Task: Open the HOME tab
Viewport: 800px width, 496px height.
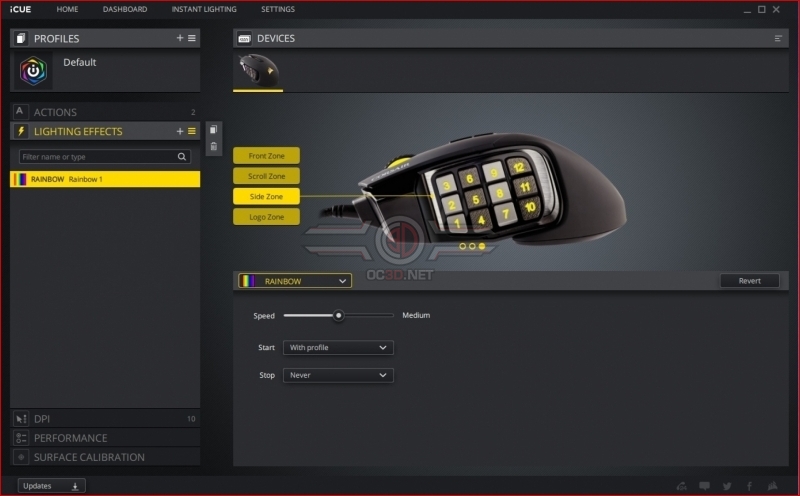Action: [x=67, y=9]
